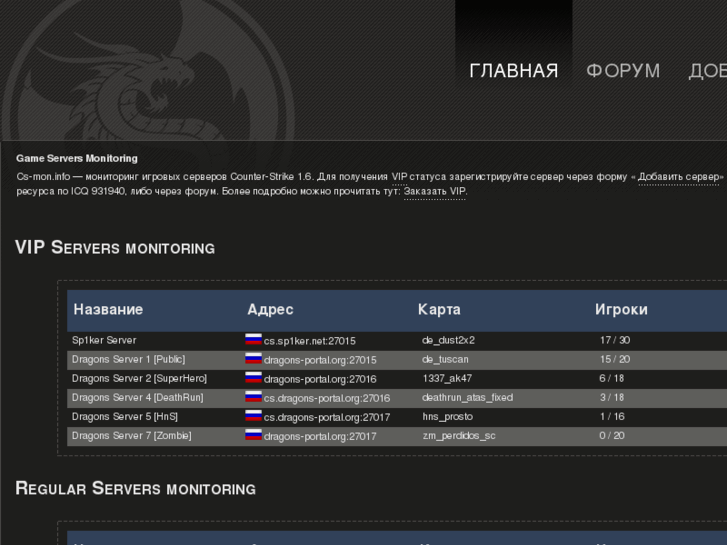The height and width of the screenshot is (545, 727).
Task: Click address dragons-portal.org:27015
Action: point(320,360)
